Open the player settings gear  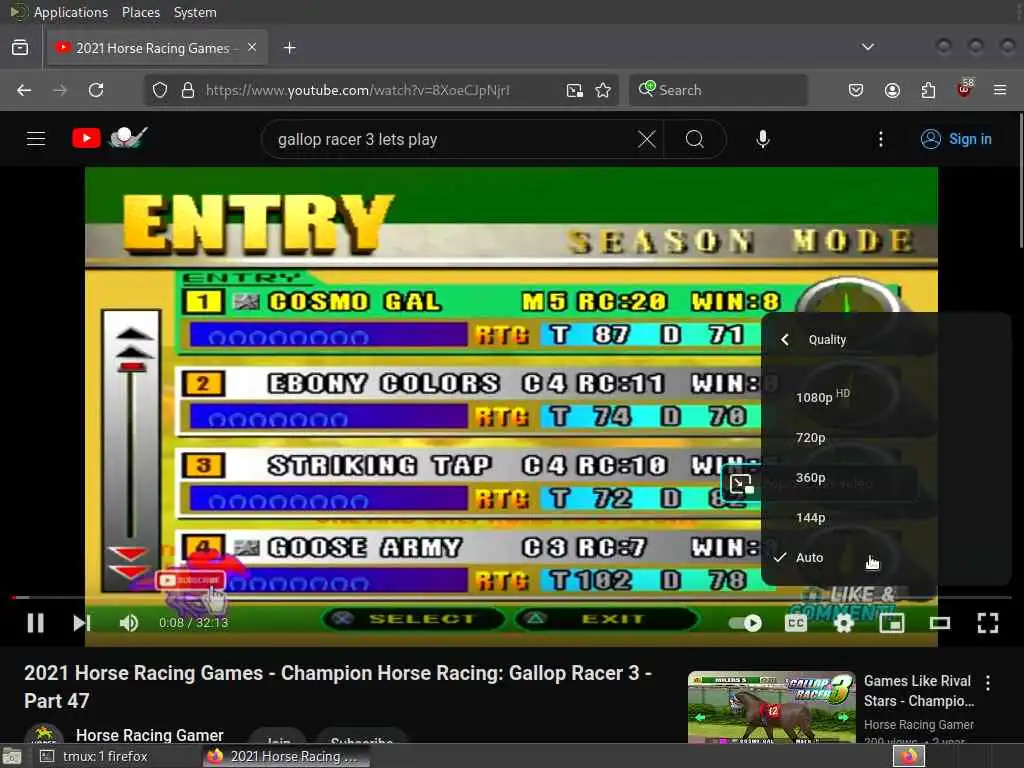(844, 623)
